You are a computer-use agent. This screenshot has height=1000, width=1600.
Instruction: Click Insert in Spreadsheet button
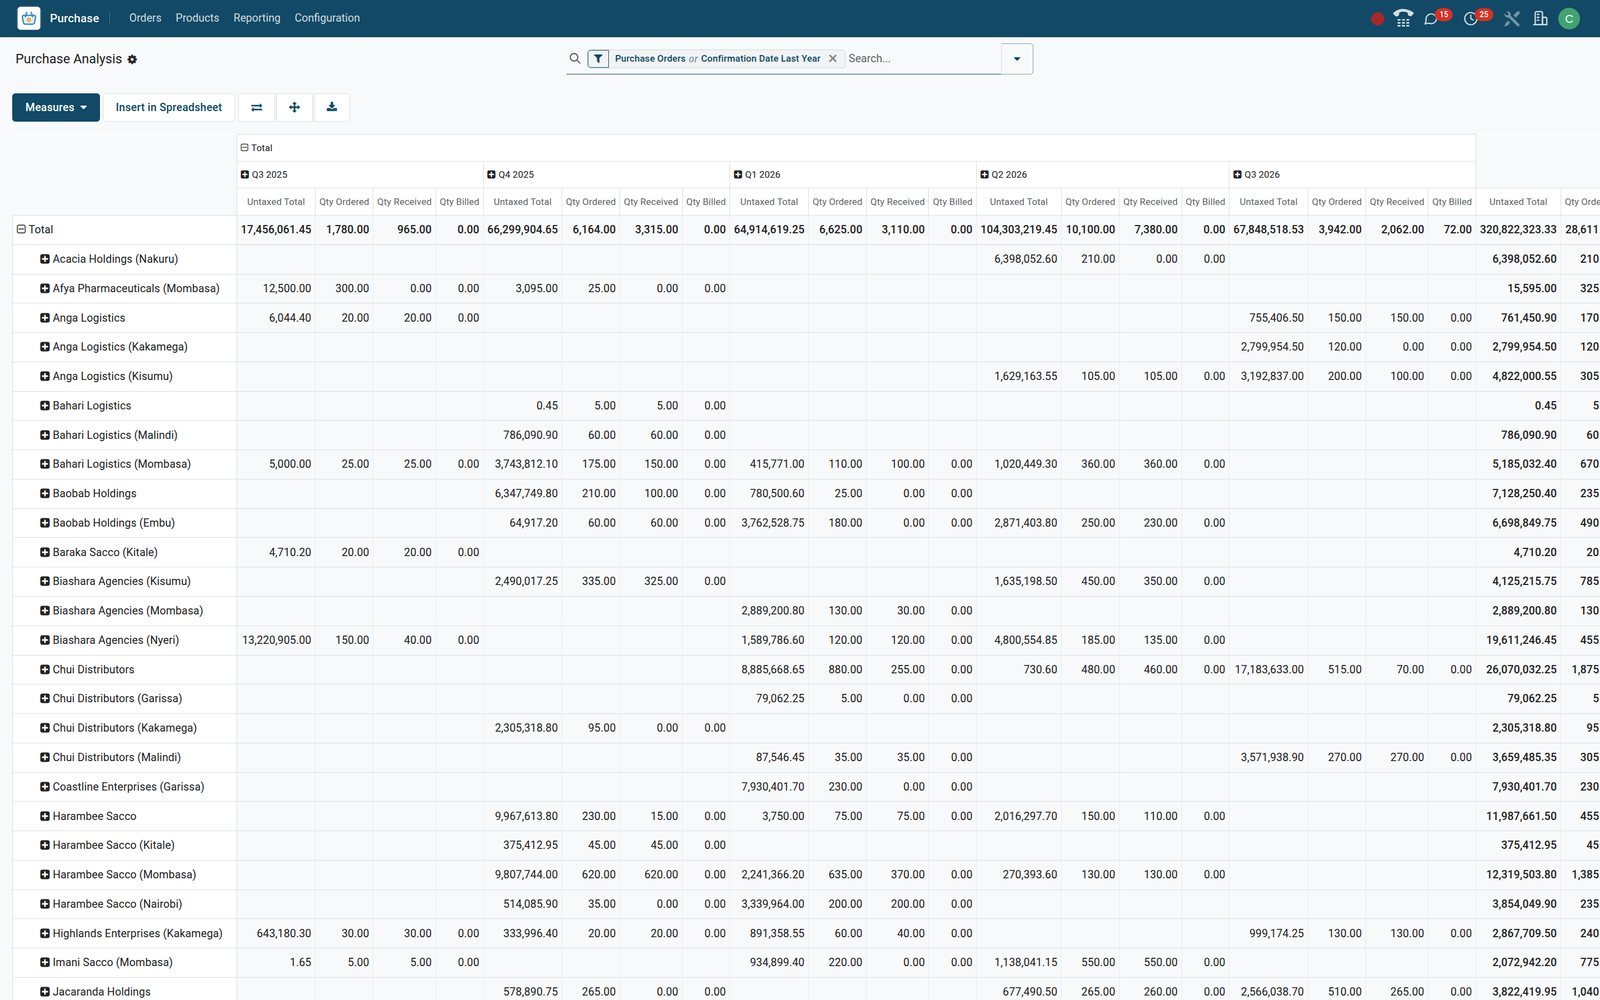169,107
